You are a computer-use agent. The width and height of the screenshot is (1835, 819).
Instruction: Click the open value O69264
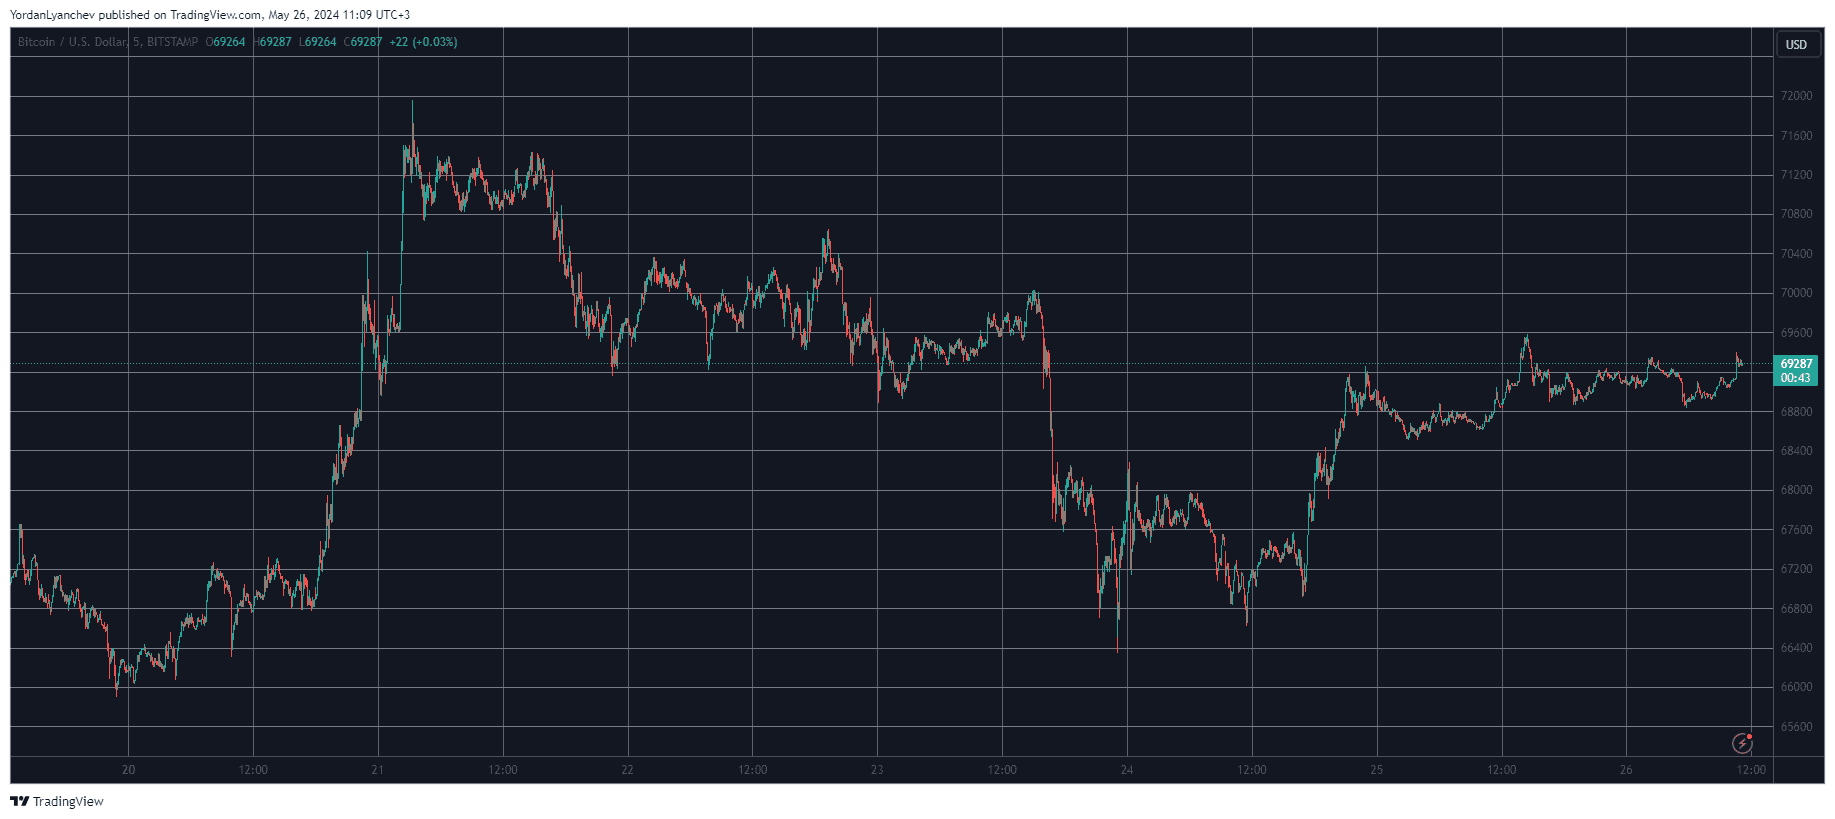(x=226, y=42)
